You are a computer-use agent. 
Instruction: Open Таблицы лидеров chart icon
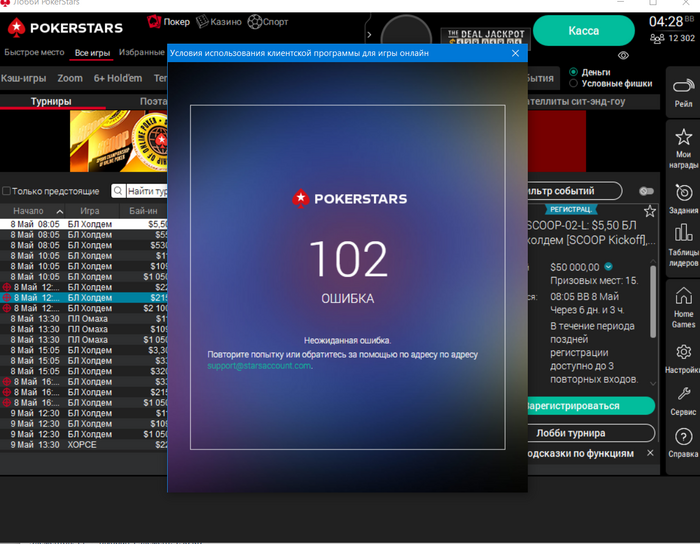tap(683, 233)
